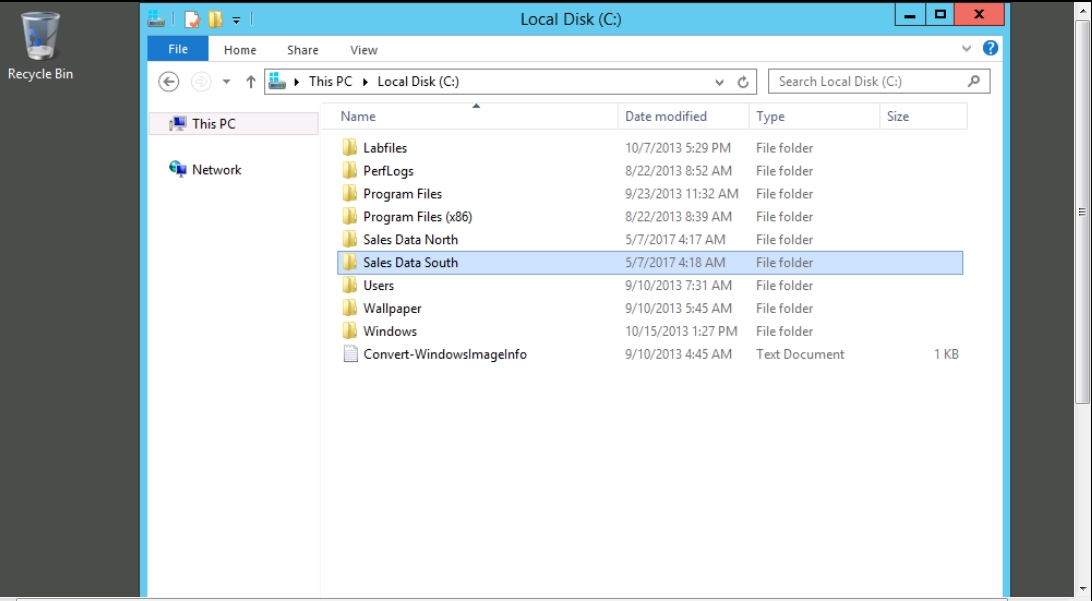Click This PC in the address breadcrumb

tap(329, 82)
